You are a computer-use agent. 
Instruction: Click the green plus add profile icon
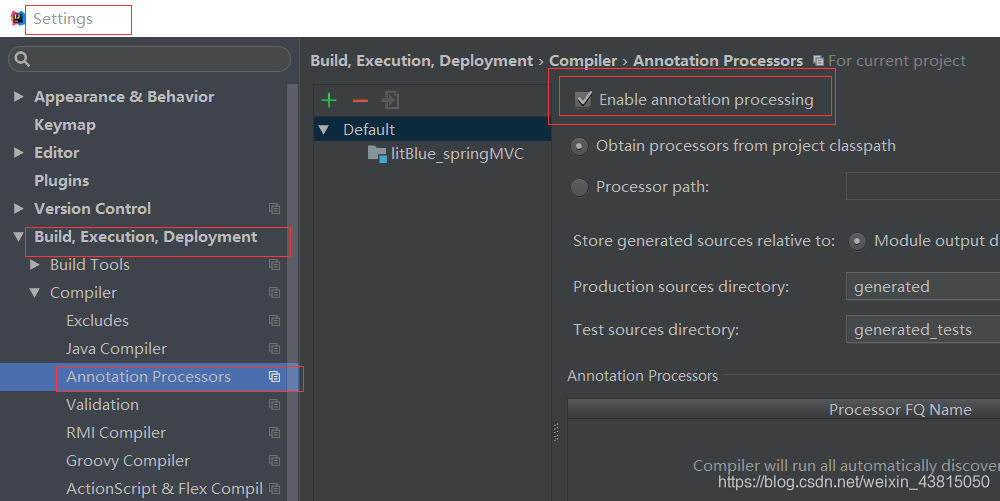click(329, 100)
